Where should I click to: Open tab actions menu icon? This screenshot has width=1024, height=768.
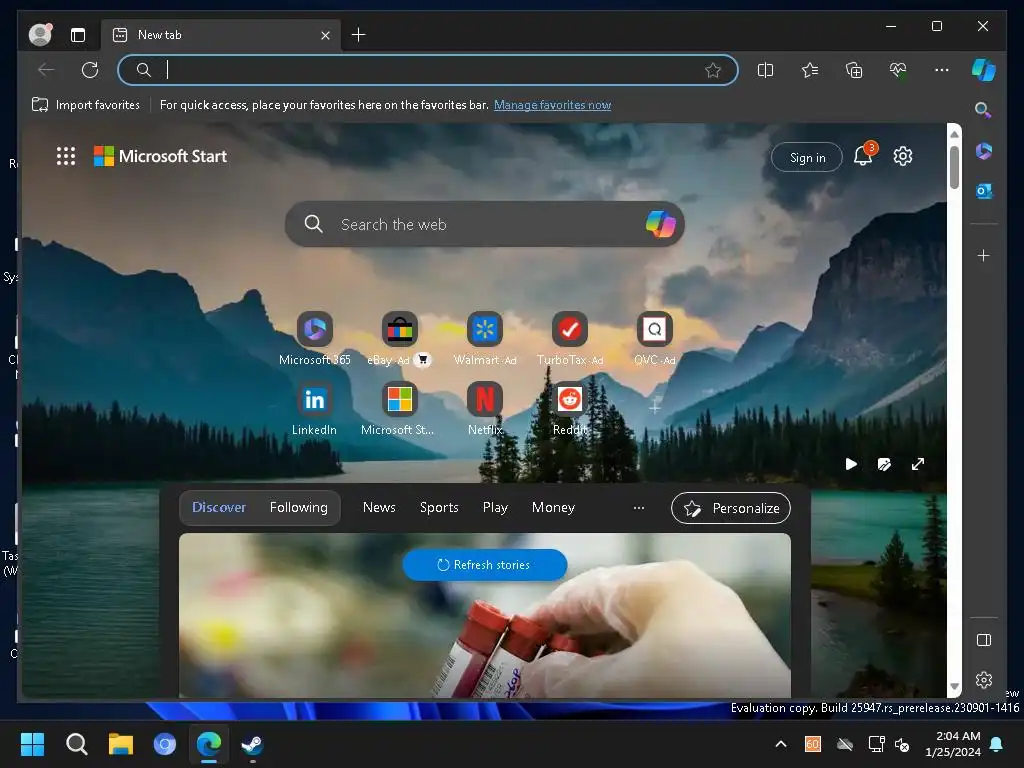click(x=78, y=35)
